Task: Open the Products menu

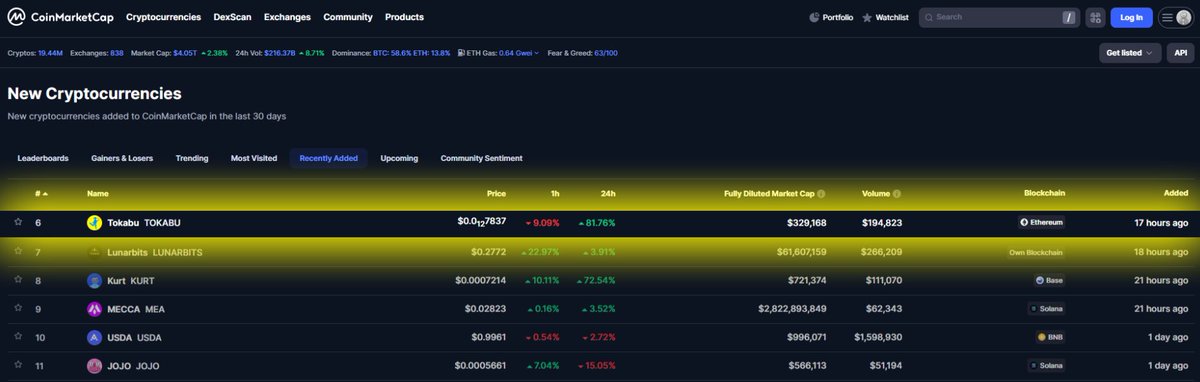Action: [404, 17]
